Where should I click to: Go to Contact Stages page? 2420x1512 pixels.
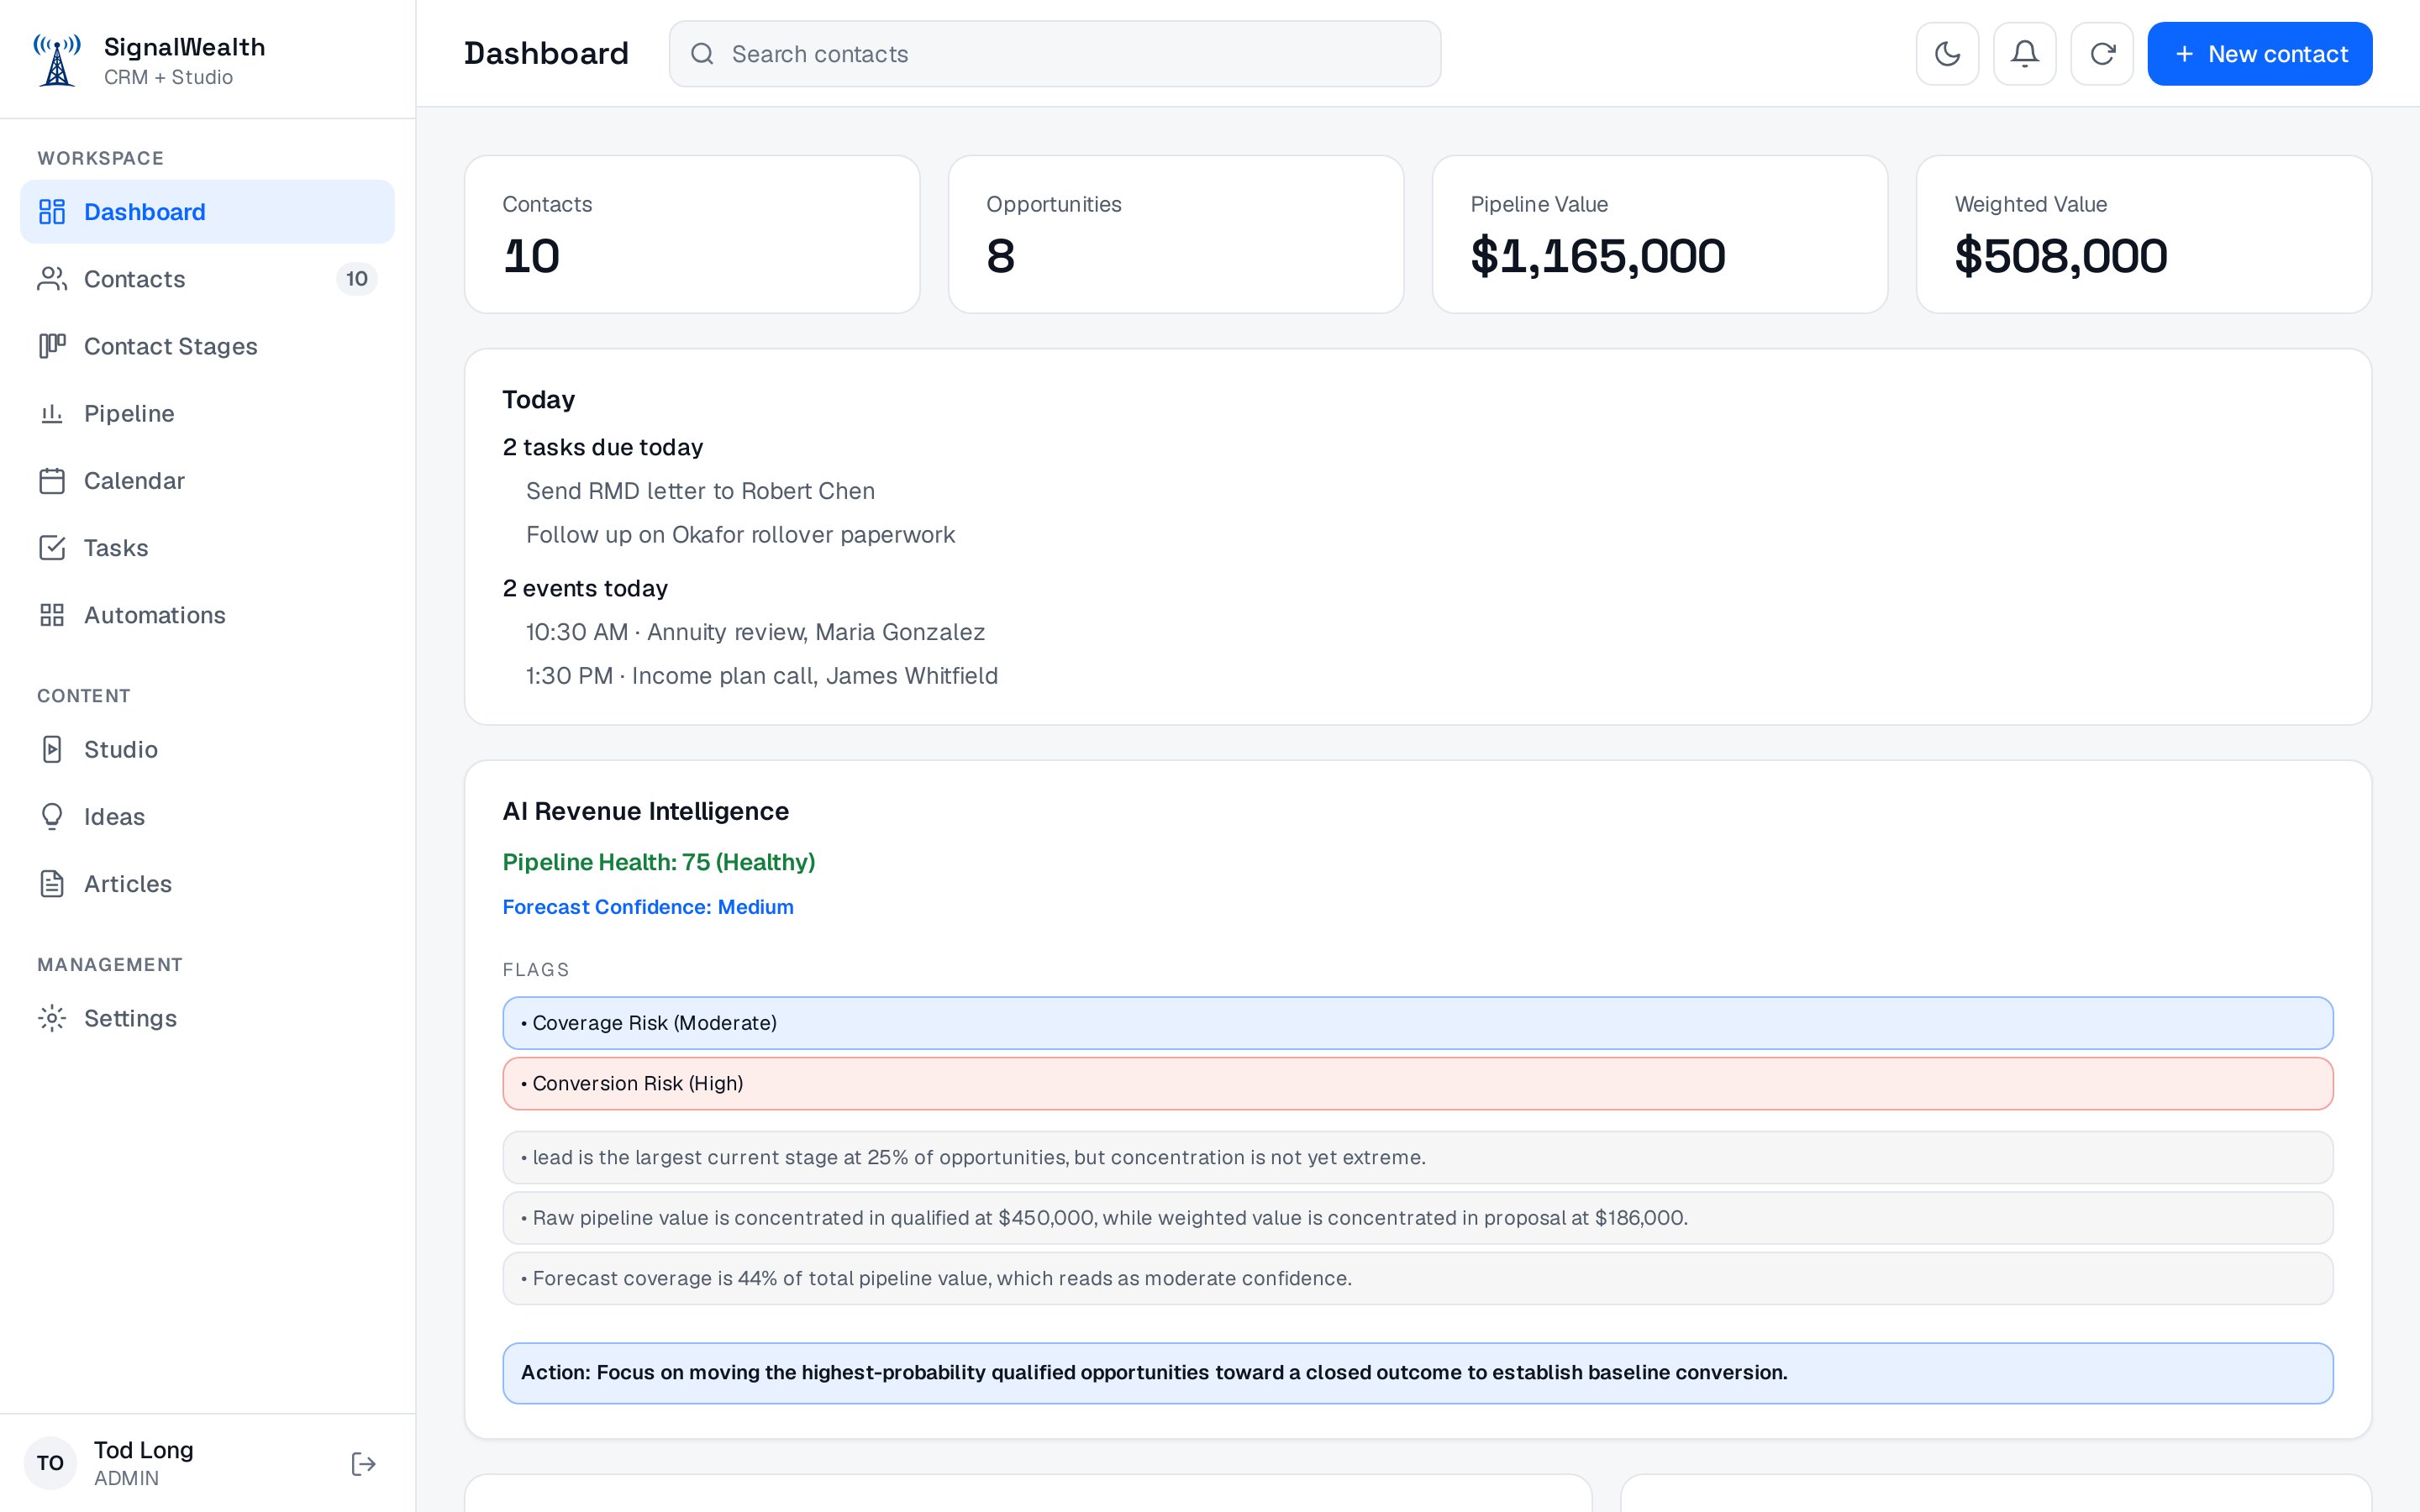[171, 346]
